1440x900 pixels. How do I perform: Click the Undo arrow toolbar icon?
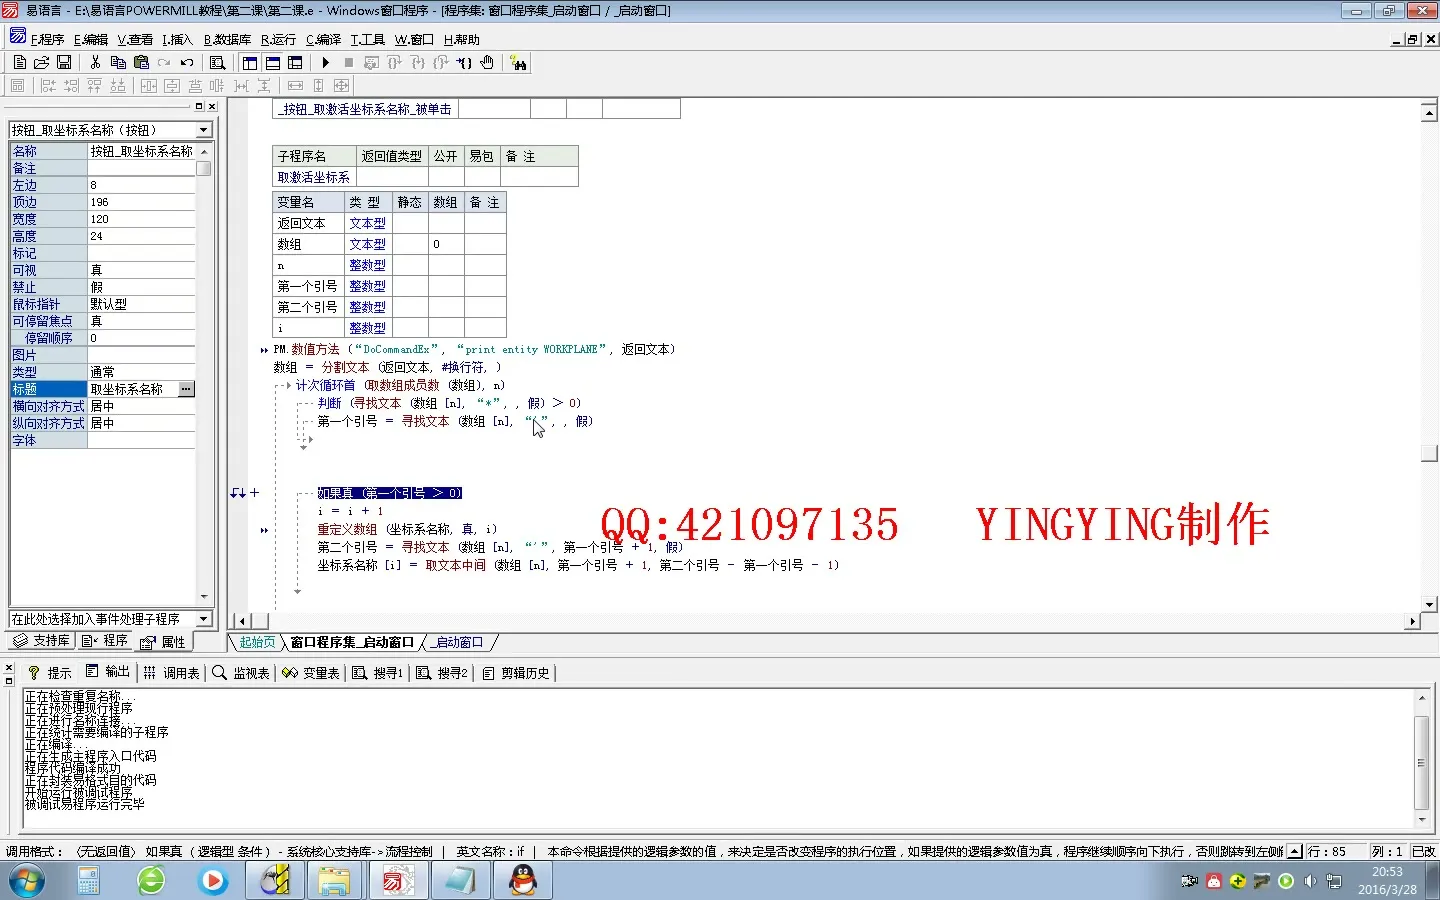click(187, 63)
